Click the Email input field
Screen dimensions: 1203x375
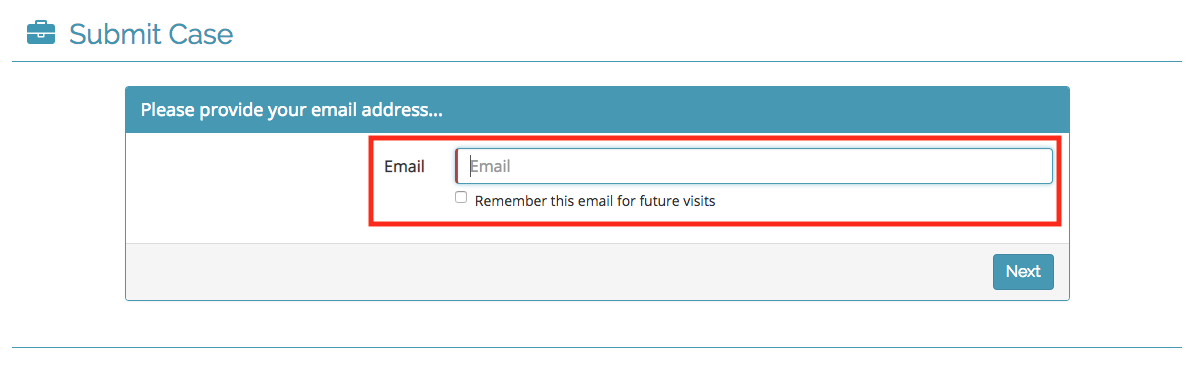tap(754, 166)
